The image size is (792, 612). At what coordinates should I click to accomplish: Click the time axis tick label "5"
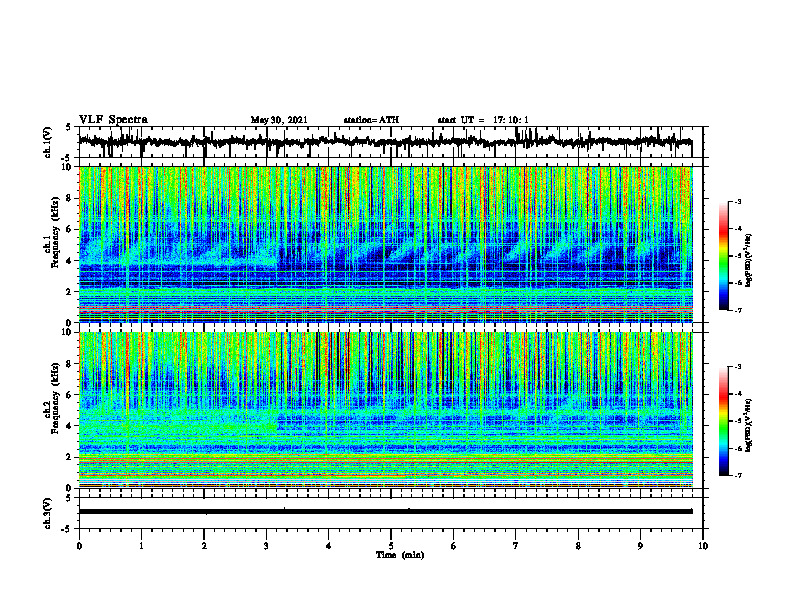(x=391, y=546)
